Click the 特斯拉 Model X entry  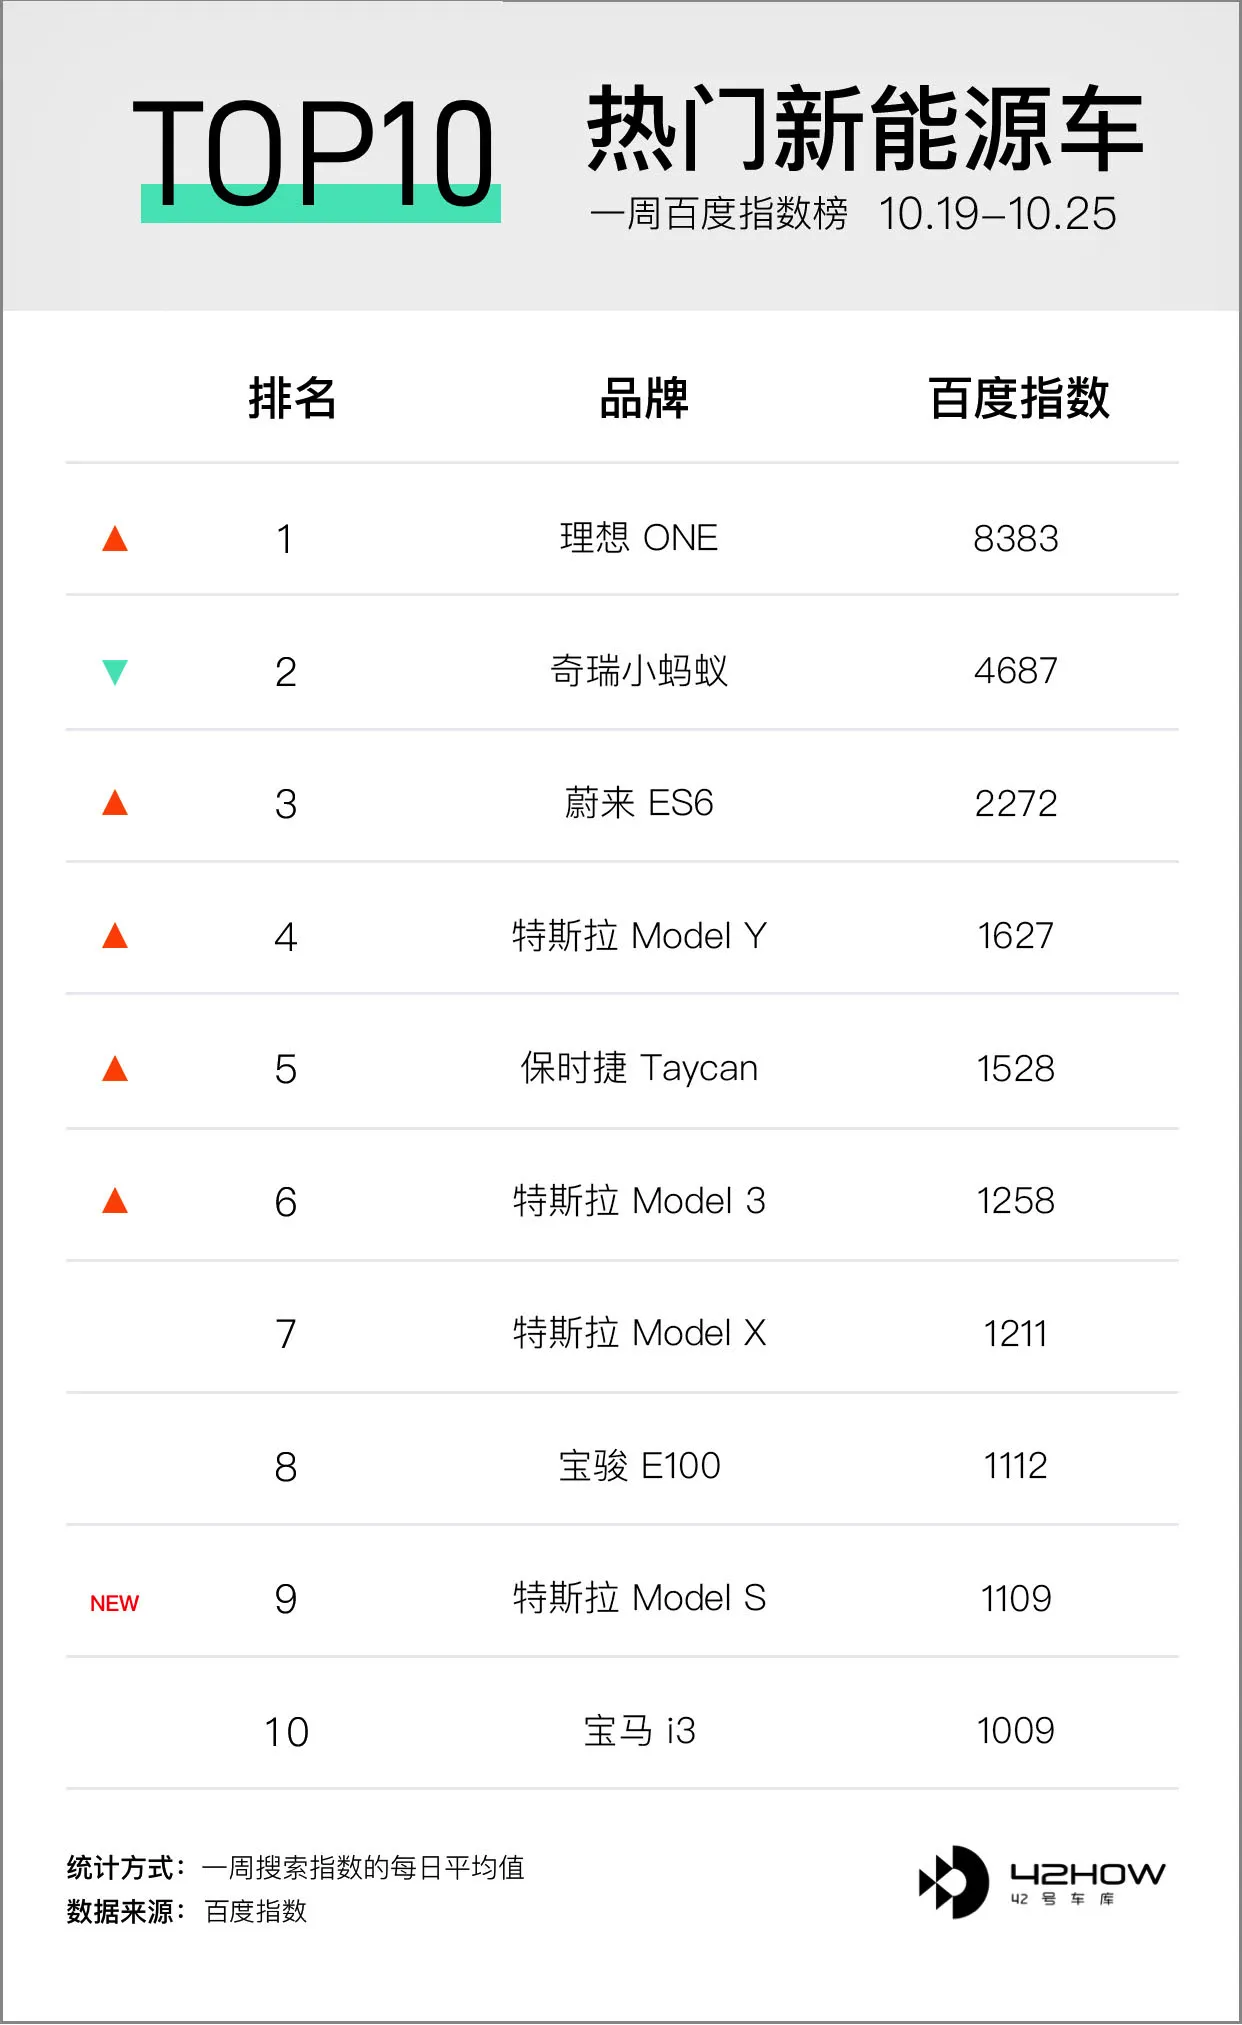coord(639,1333)
